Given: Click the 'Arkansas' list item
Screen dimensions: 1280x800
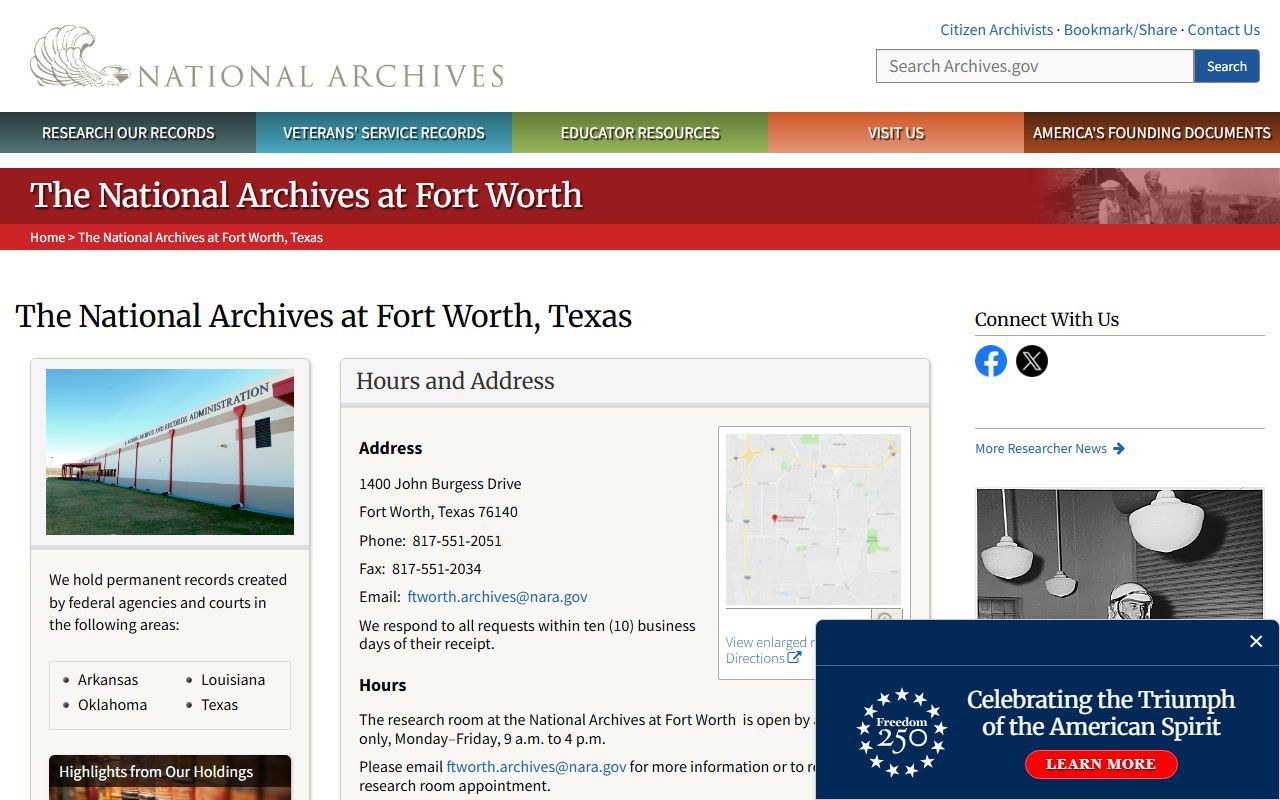Looking at the screenshot, I should coord(108,680).
